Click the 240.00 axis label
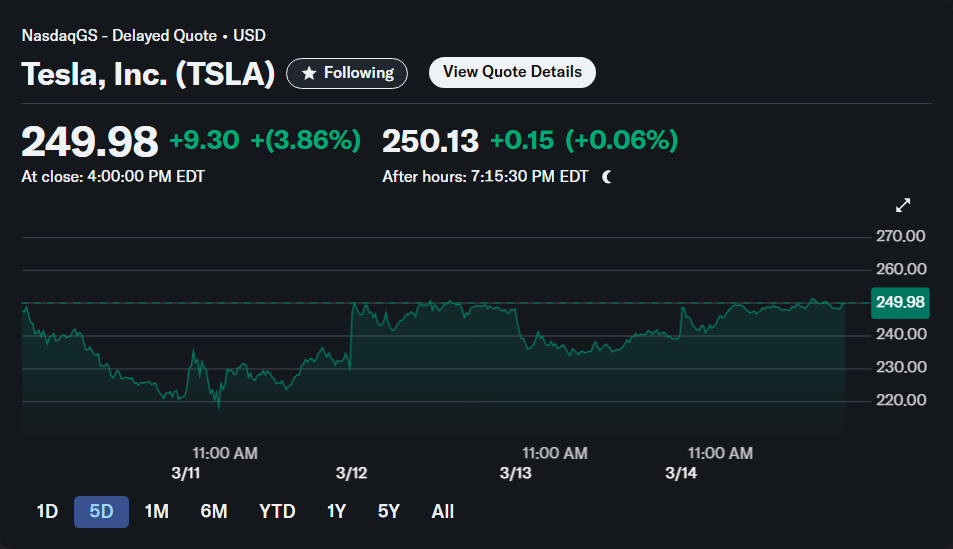 click(x=901, y=334)
